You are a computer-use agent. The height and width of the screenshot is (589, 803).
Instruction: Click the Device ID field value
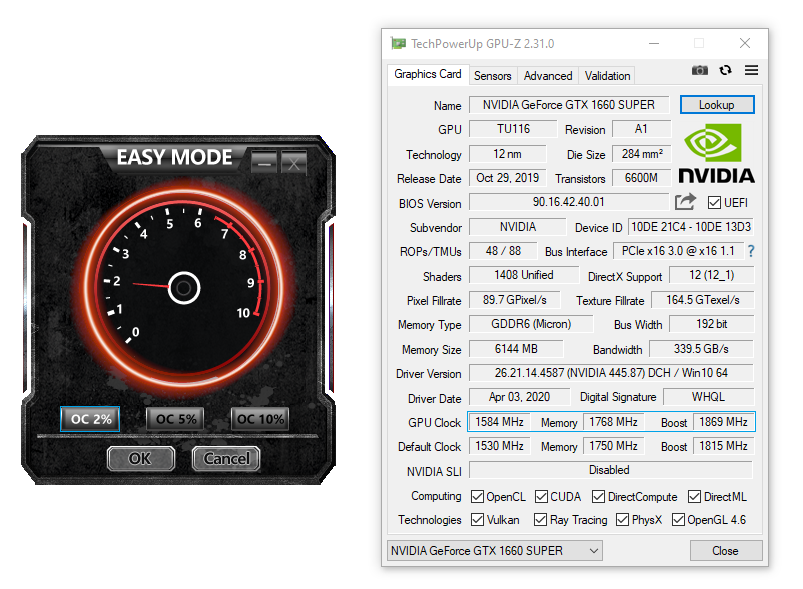[x=691, y=227]
